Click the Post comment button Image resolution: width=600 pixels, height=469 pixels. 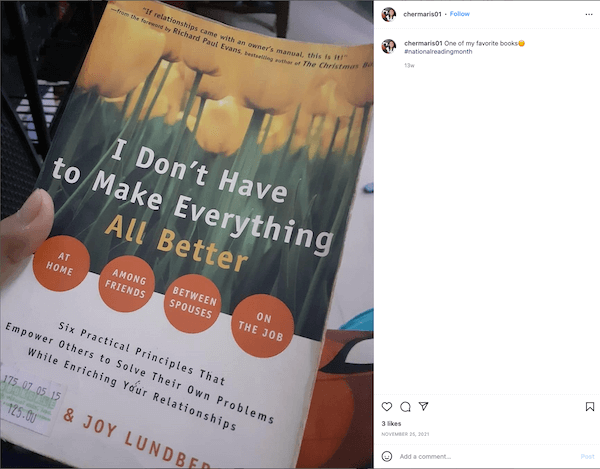(x=587, y=456)
